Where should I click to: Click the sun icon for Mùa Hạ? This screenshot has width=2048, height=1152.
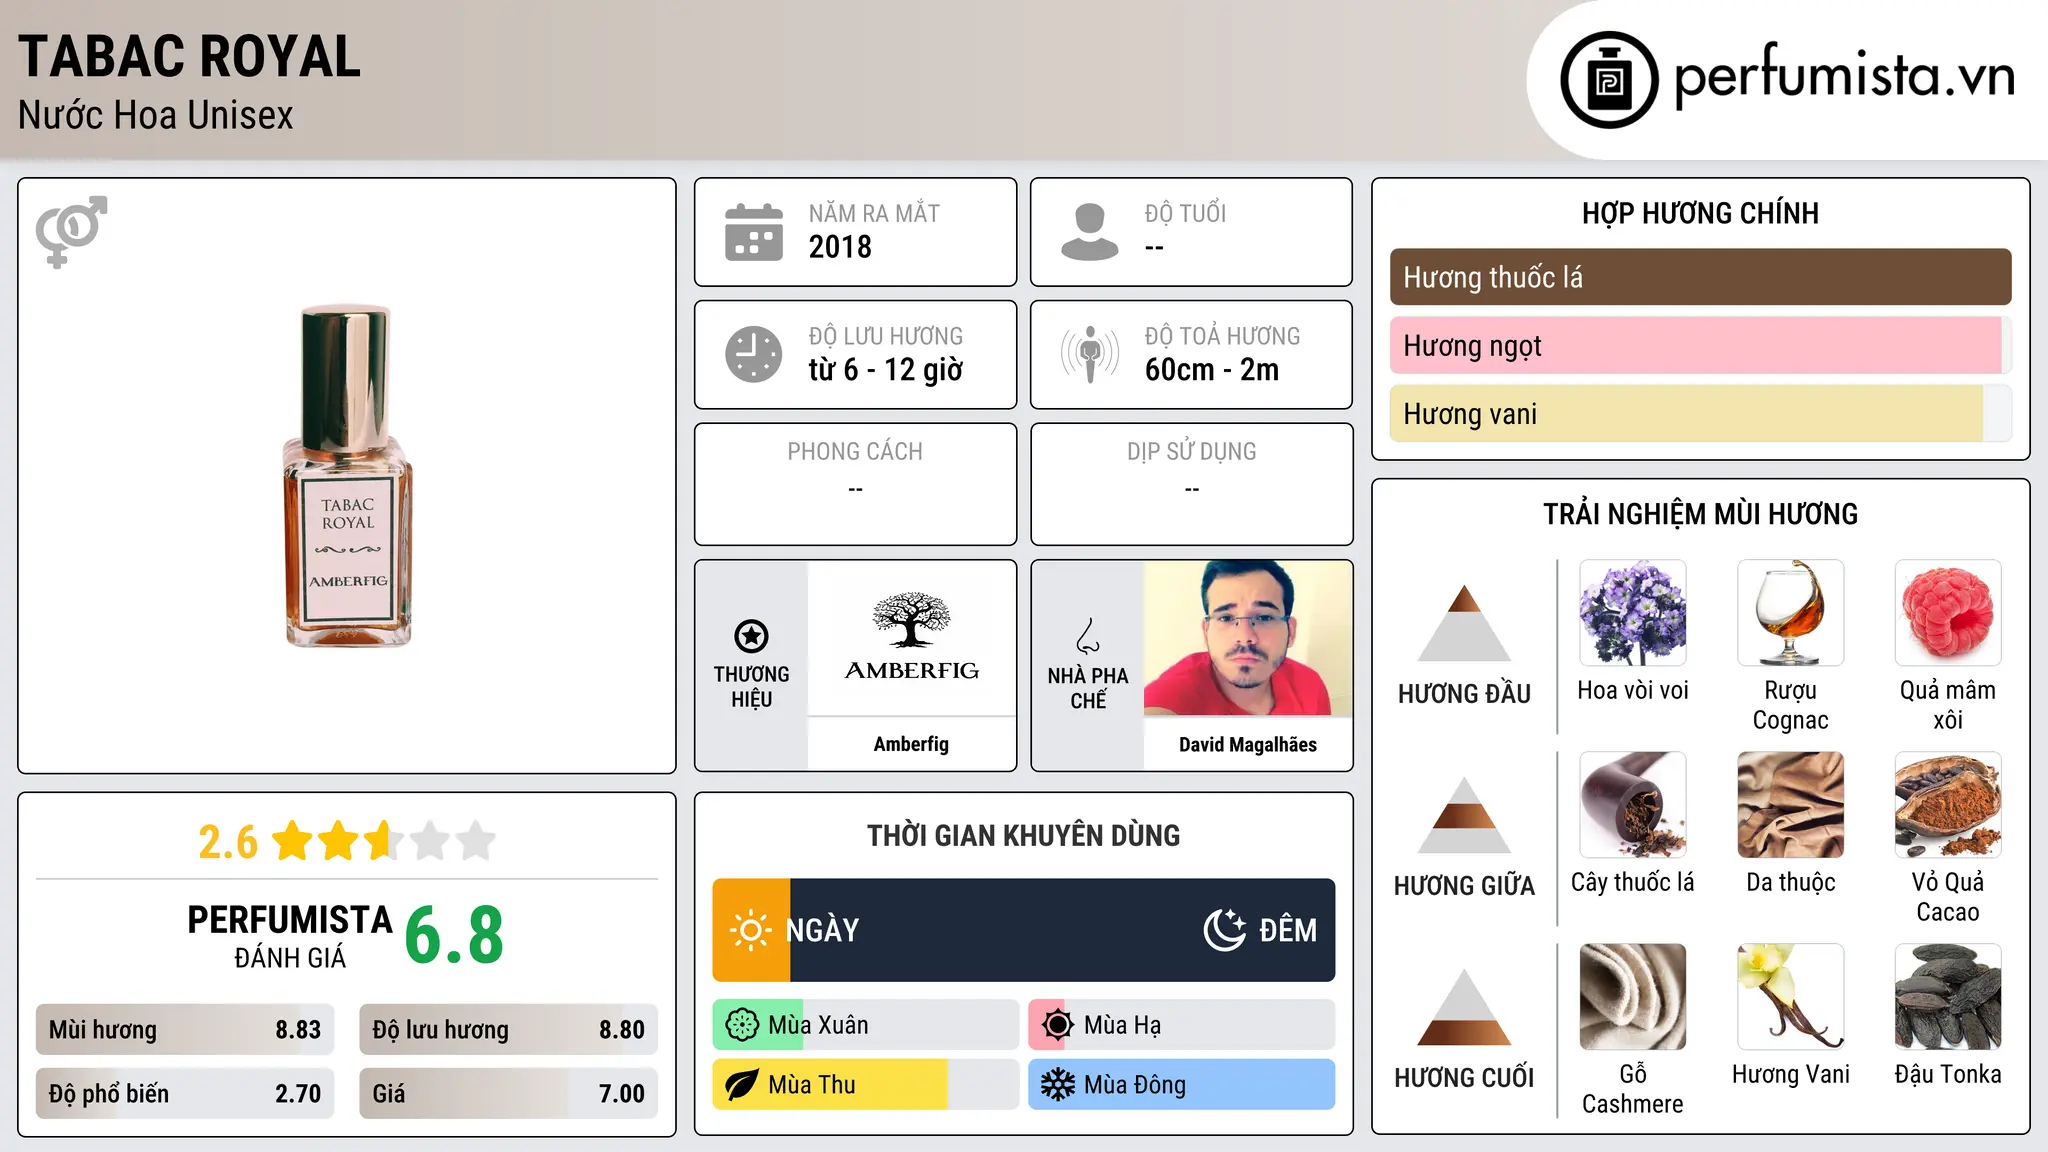[1058, 1025]
